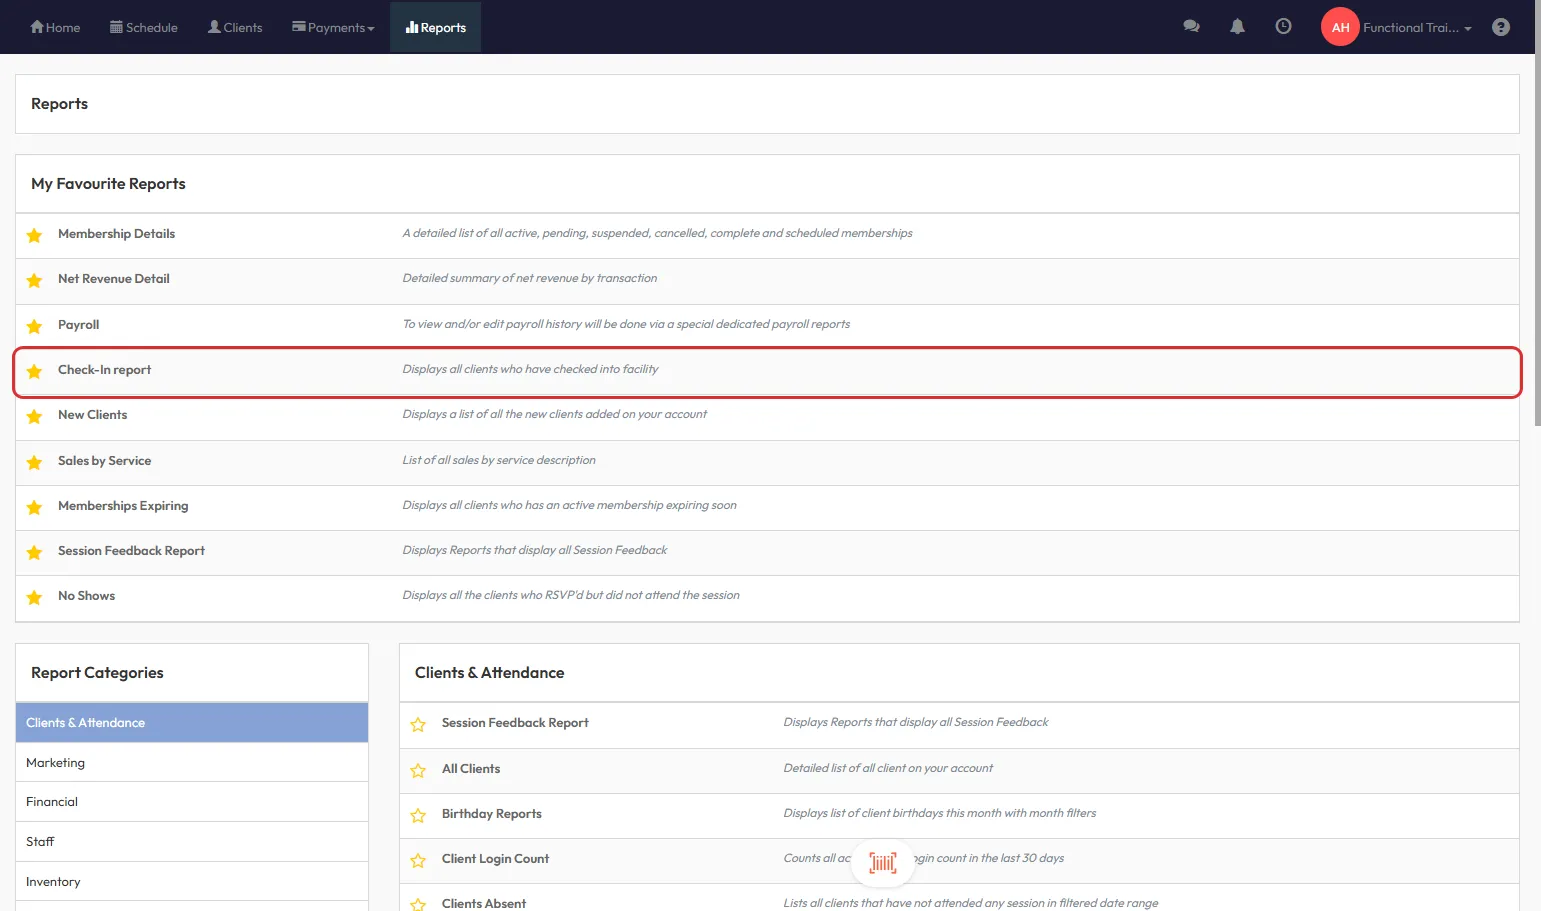Open the clock history icon
This screenshot has width=1541, height=911.
1283,27
